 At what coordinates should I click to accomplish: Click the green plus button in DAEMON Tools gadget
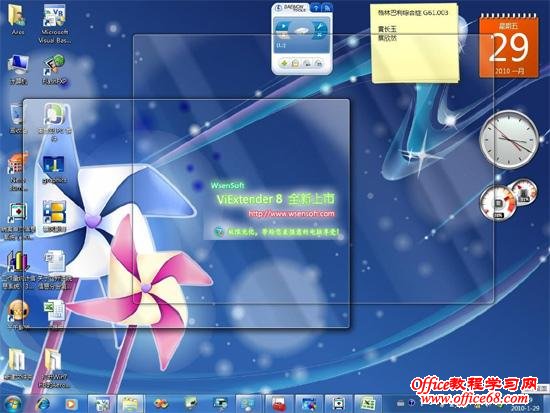pos(284,64)
